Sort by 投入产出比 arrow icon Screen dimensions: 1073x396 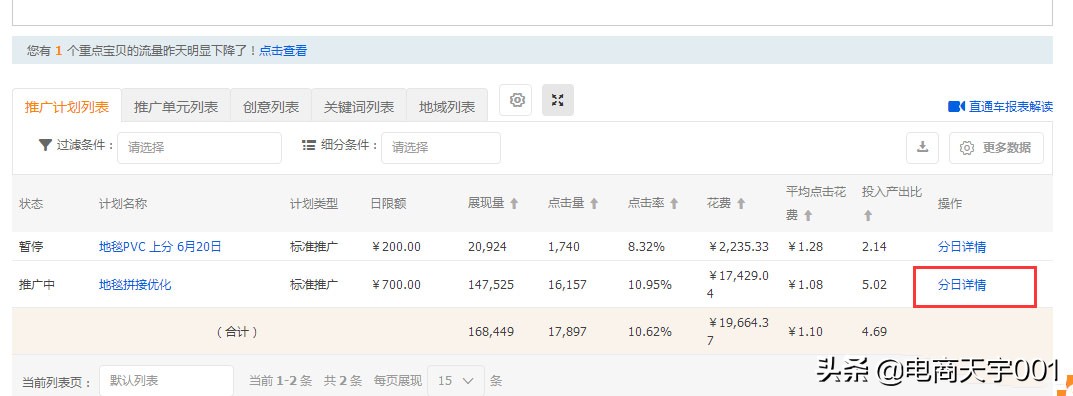tap(868, 215)
